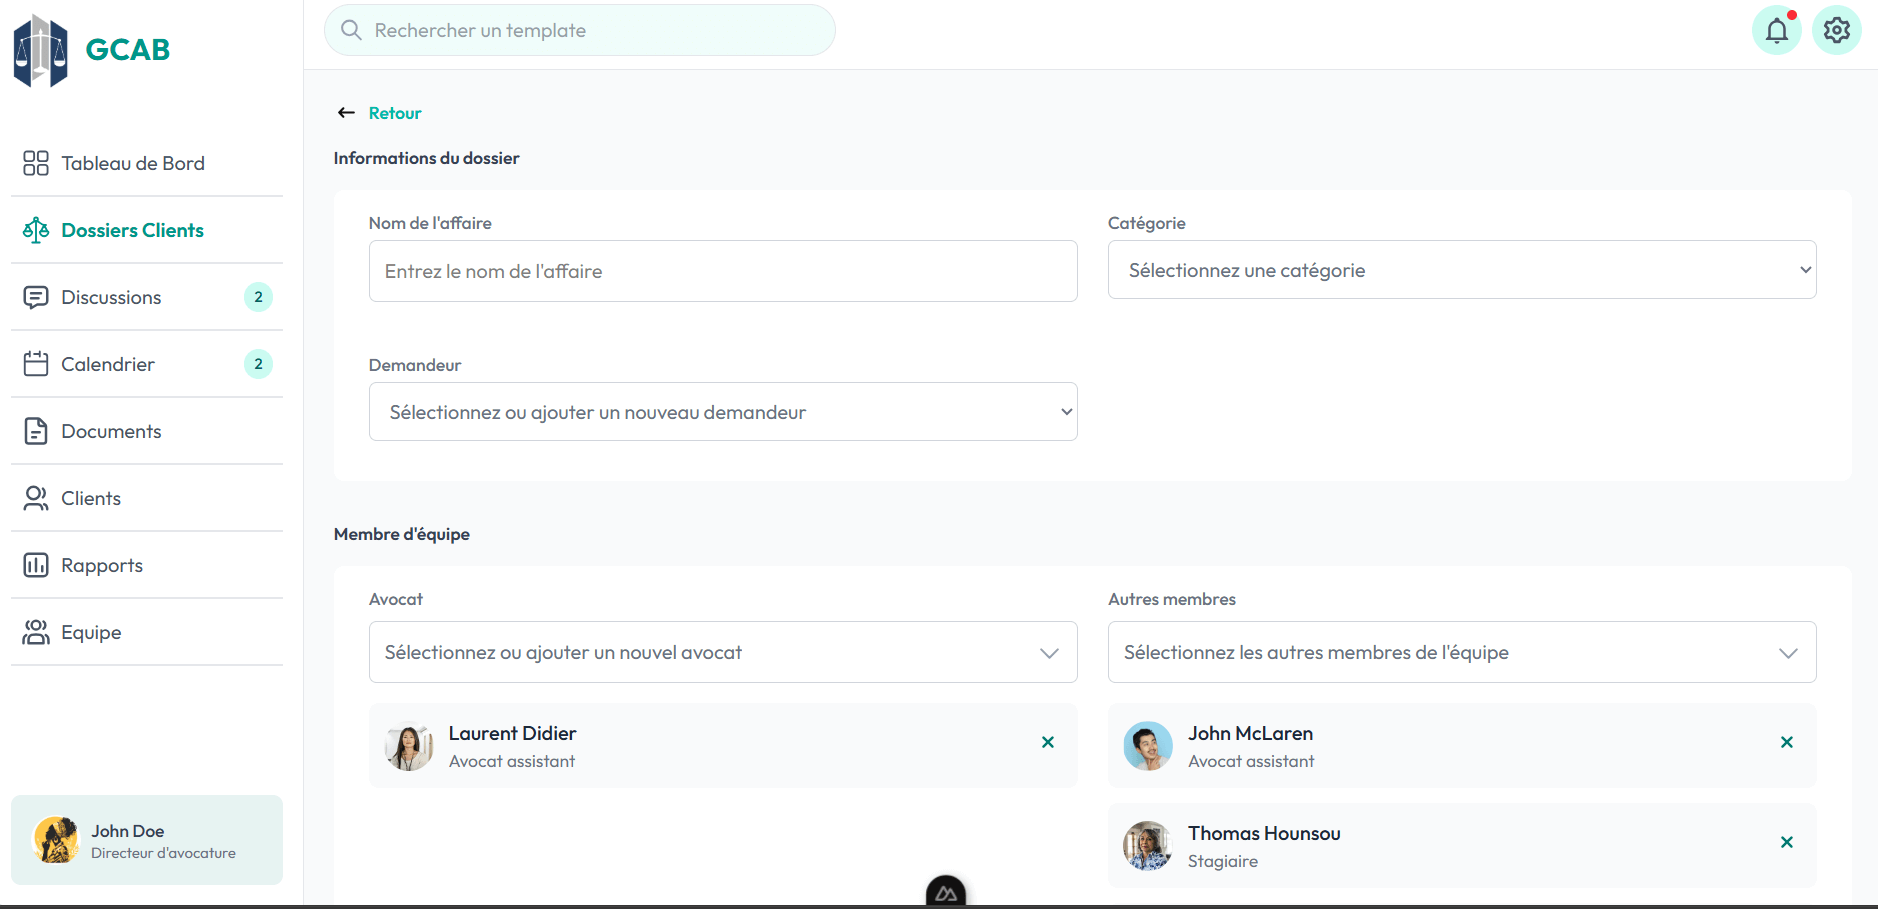The image size is (1878, 909).
Task: Open the settings gear
Action: [1837, 30]
